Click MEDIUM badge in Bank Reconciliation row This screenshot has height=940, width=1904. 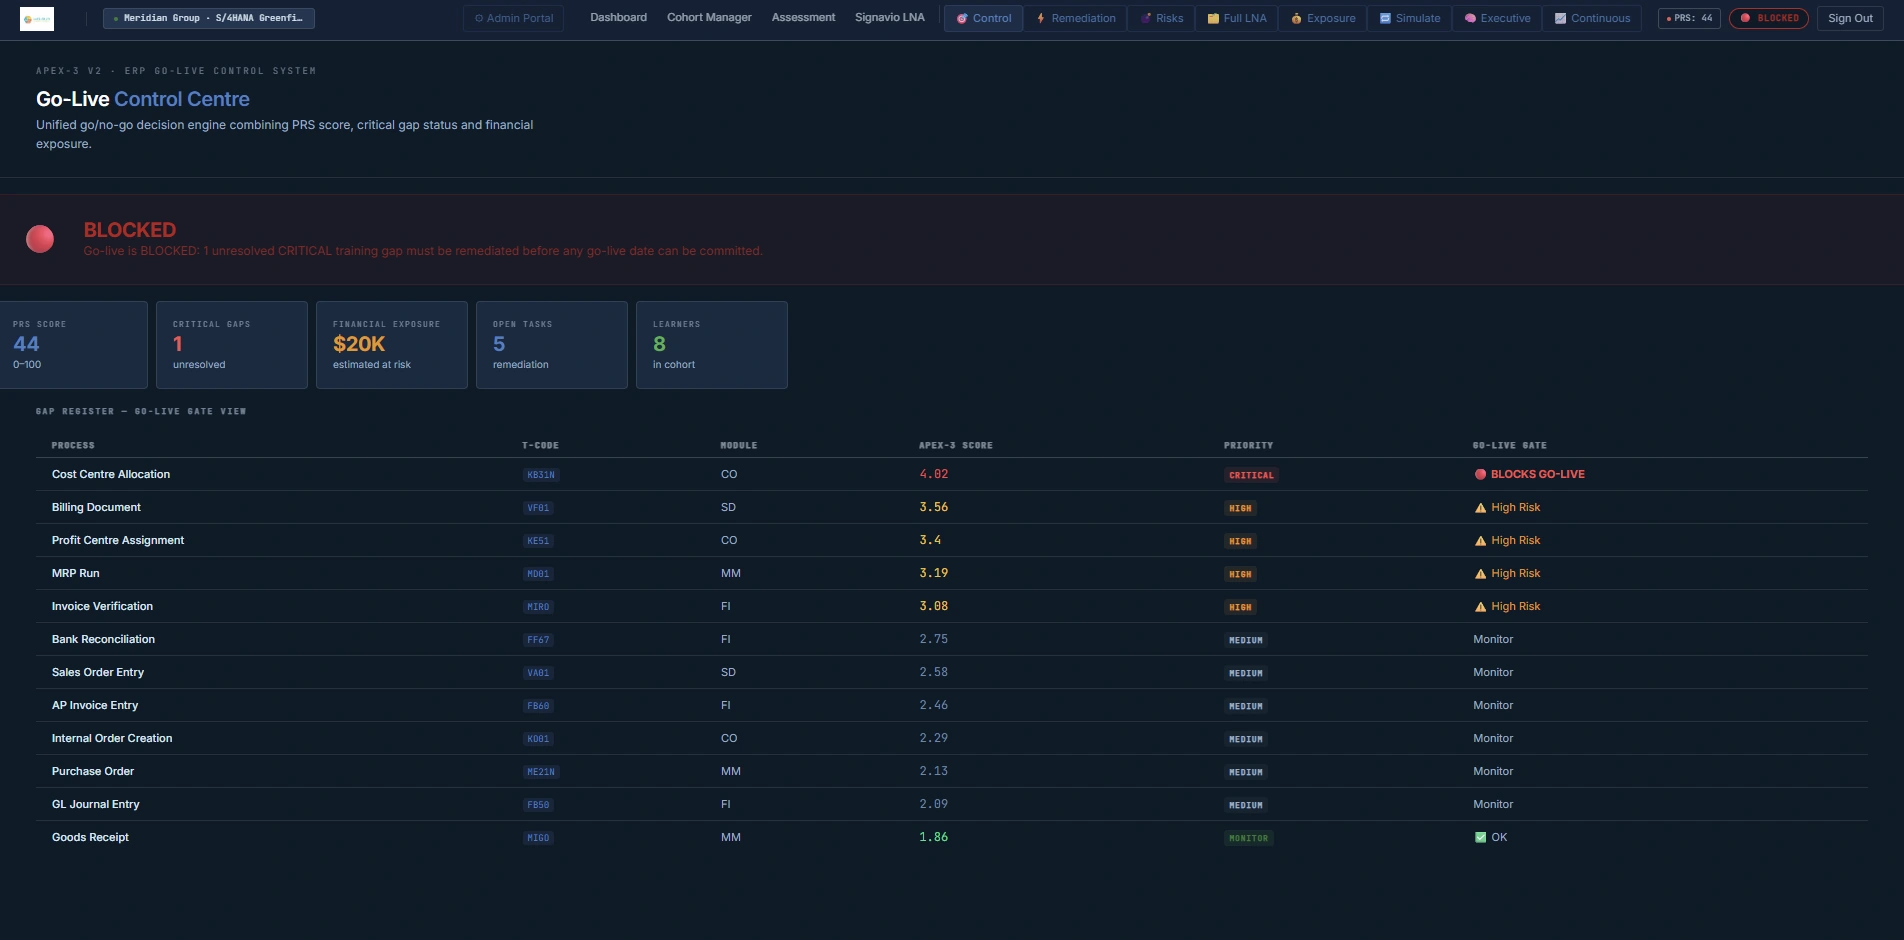[1246, 640]
